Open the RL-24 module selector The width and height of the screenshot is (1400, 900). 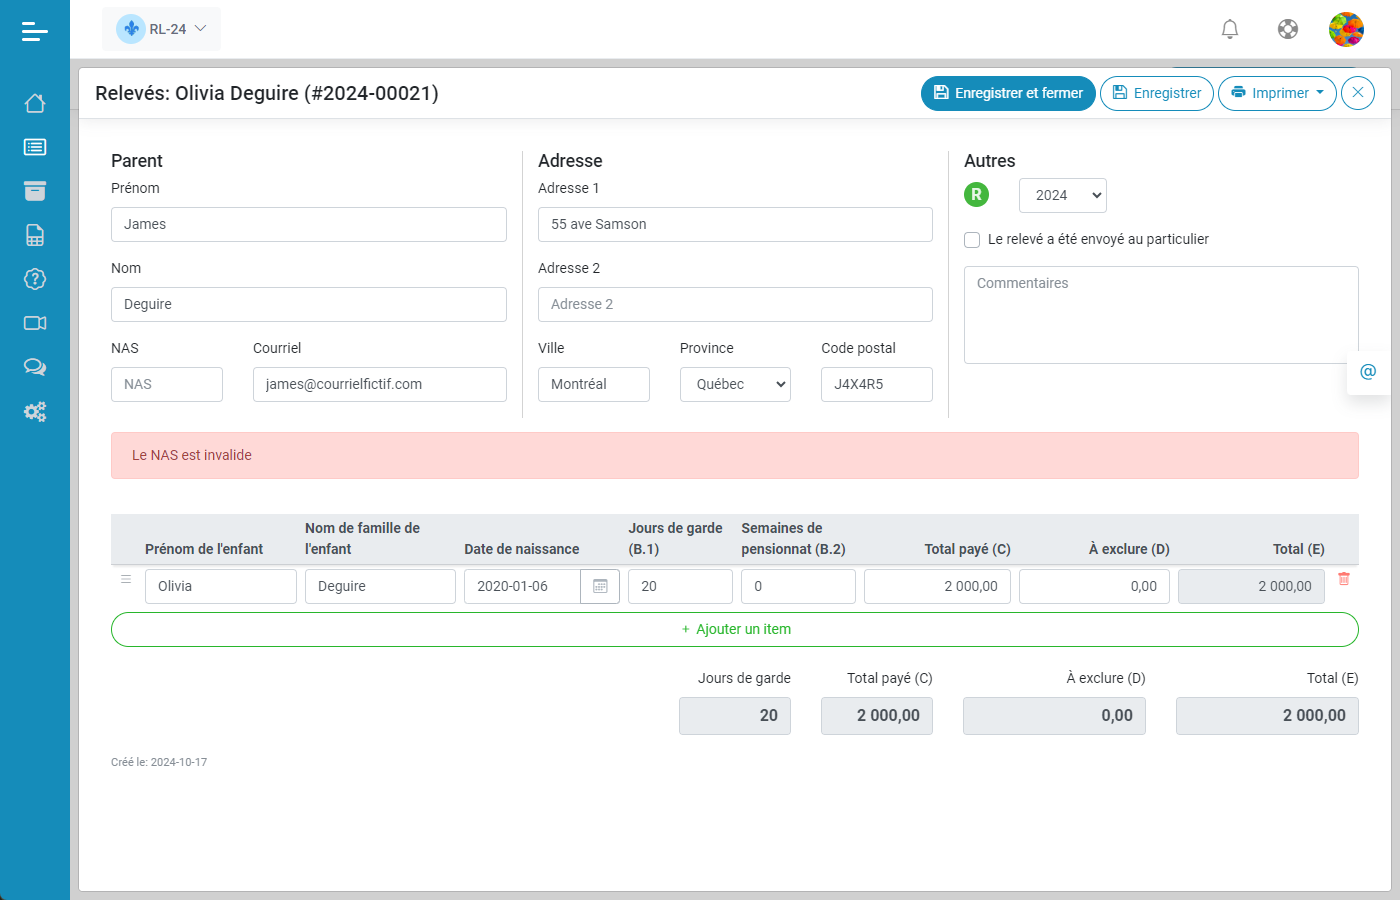162,29
